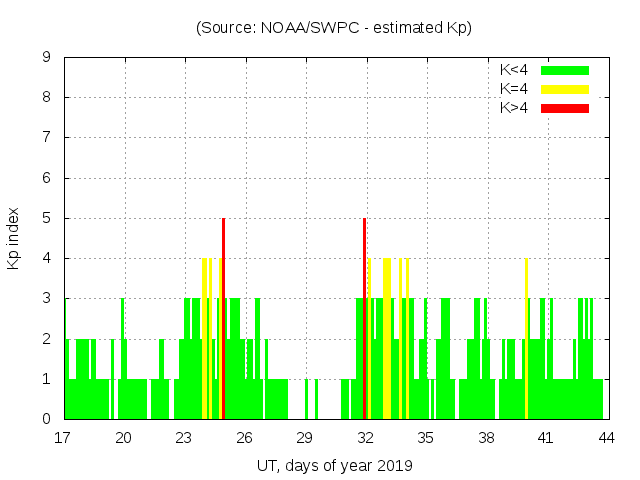The width and height of the screenshot is (640, 480).
Task: Click the red K>4 legend swatch
Action: (565, 108)
